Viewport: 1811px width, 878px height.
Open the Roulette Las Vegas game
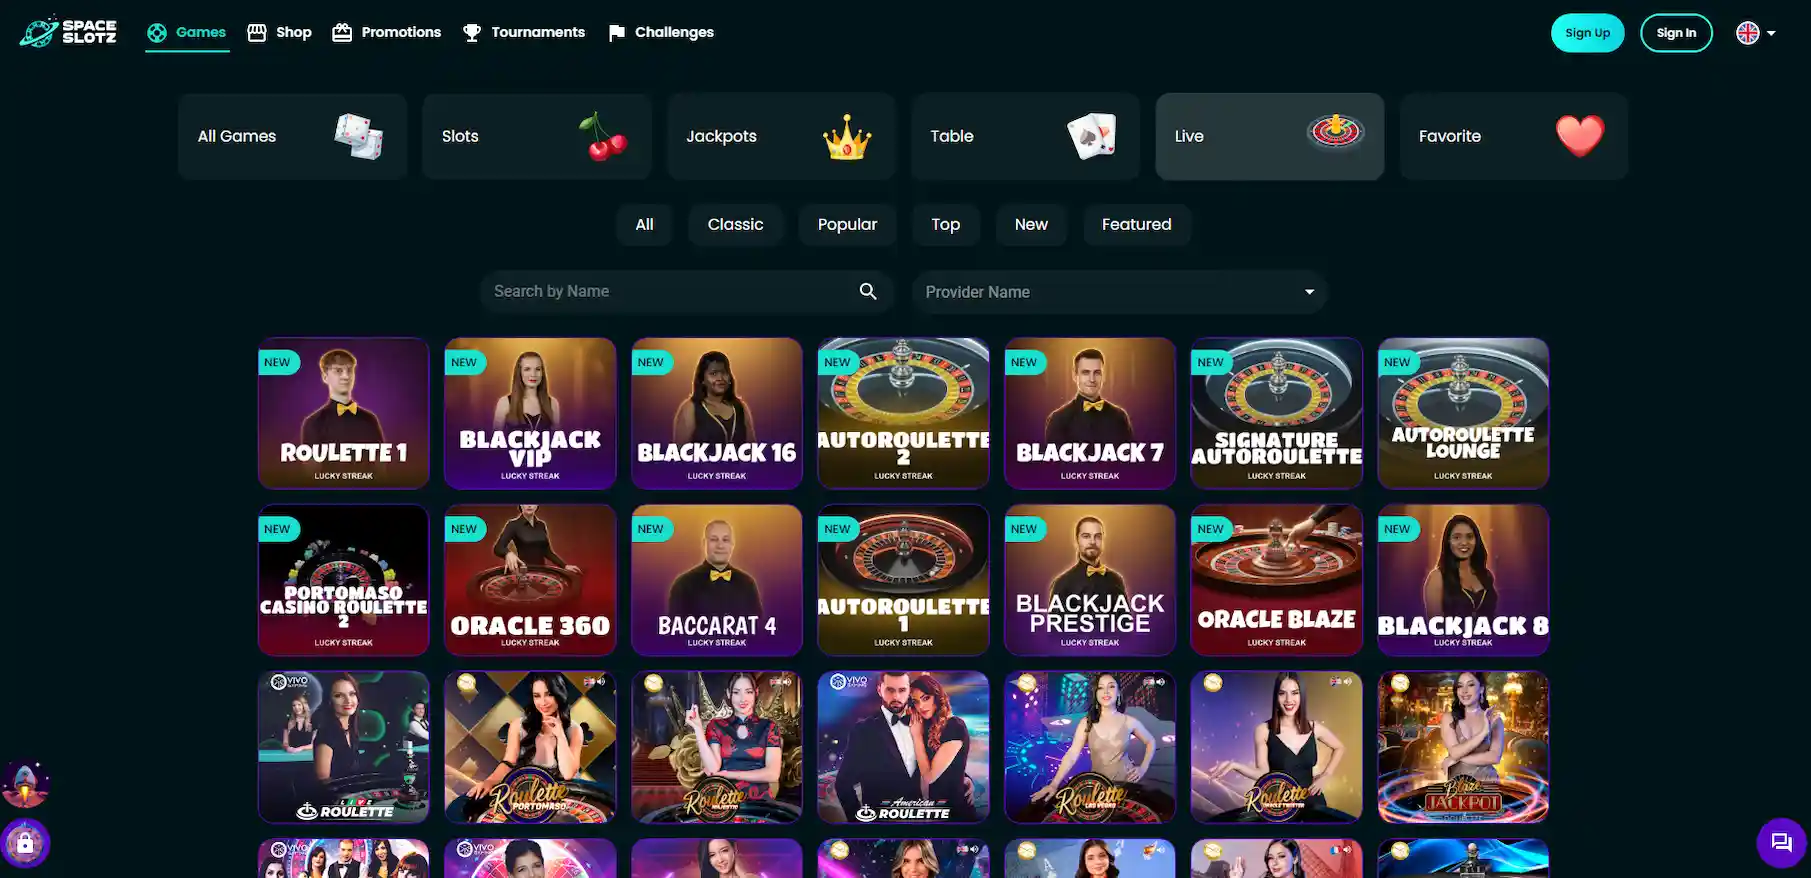coord(1090,747)
